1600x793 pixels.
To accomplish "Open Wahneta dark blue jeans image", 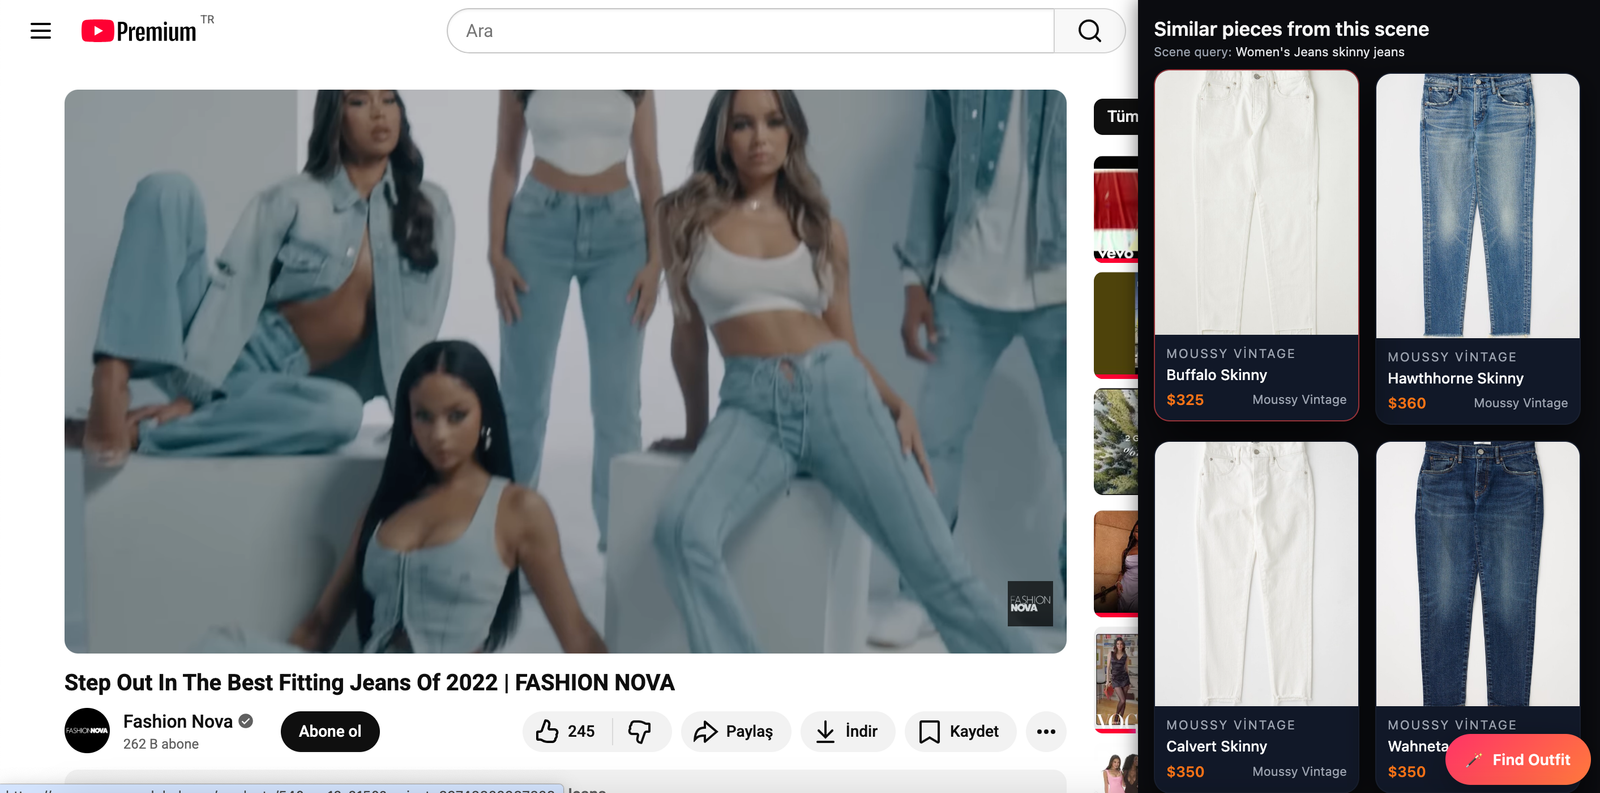I will click(1478, 574).
